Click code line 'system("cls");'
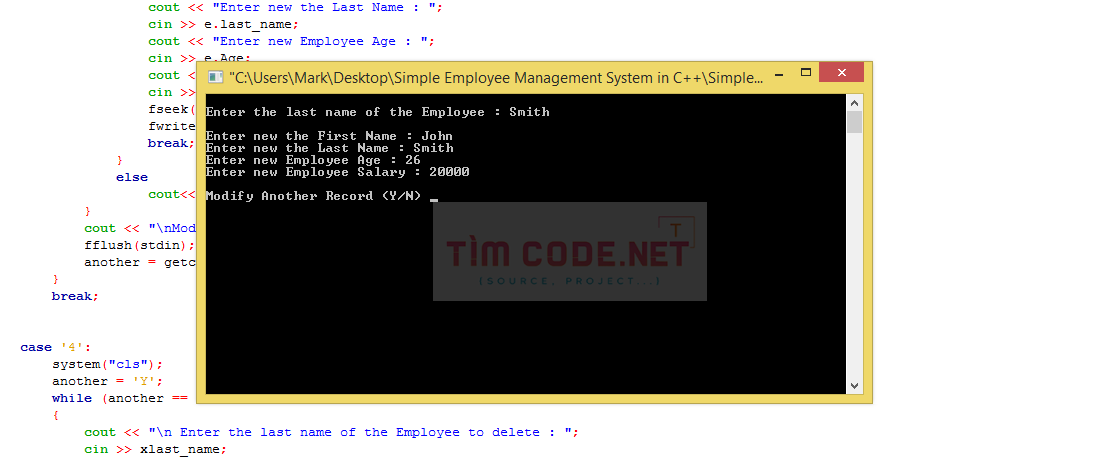 click(x=107, y=364)
